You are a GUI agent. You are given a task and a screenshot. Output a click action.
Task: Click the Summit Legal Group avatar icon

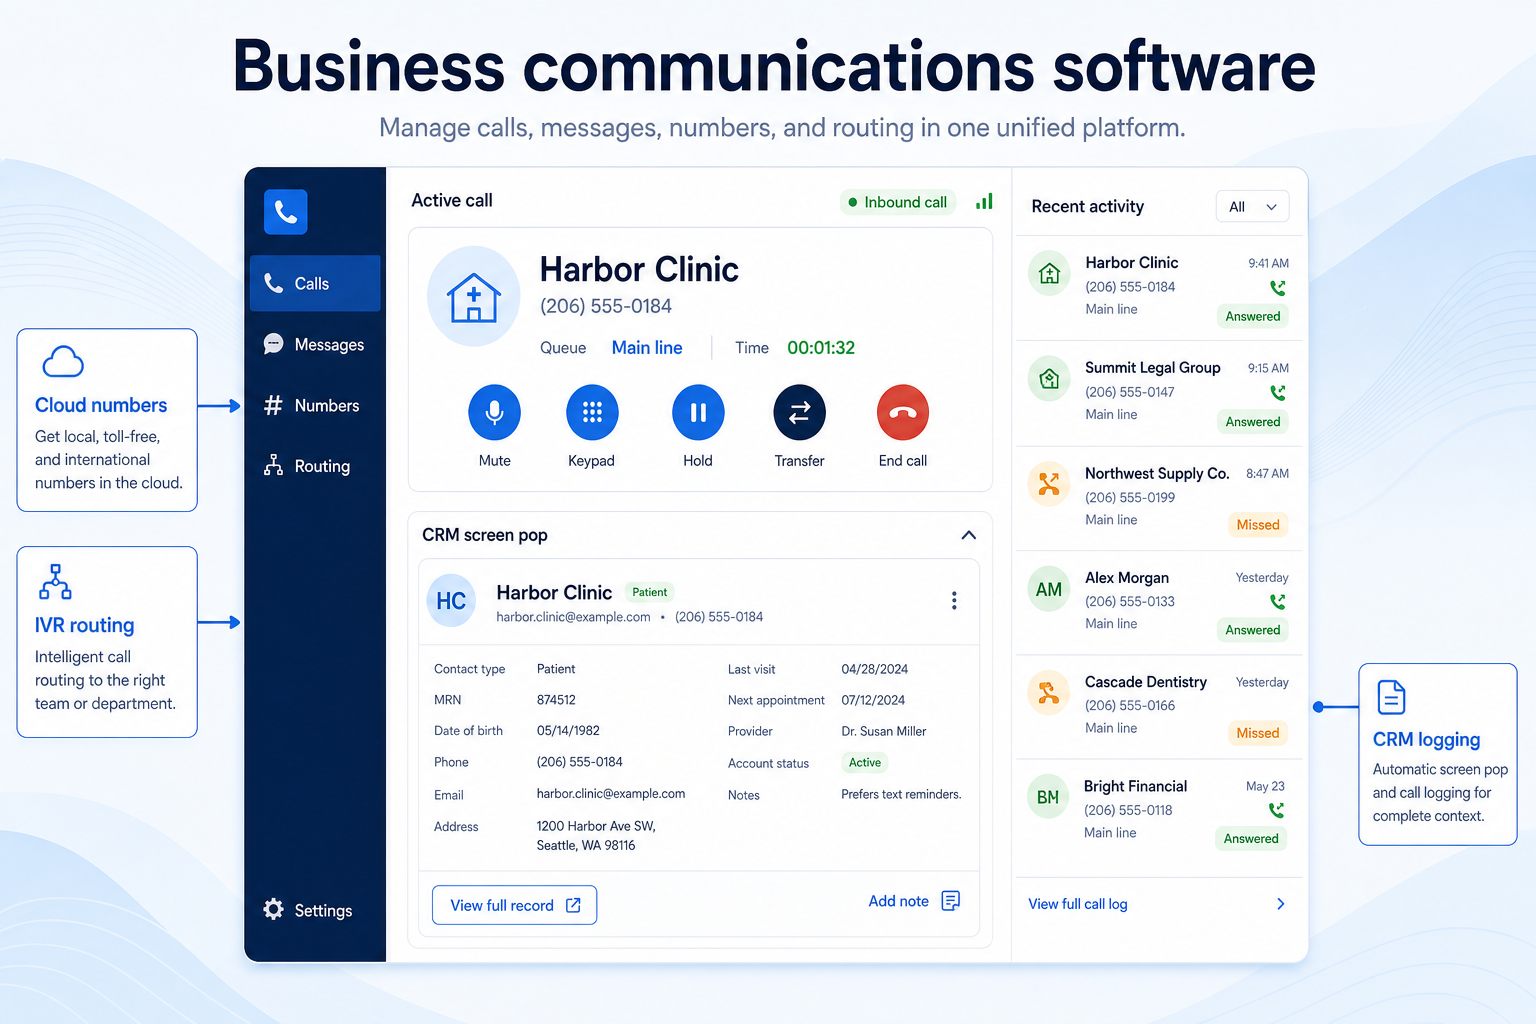point(1049,379)
